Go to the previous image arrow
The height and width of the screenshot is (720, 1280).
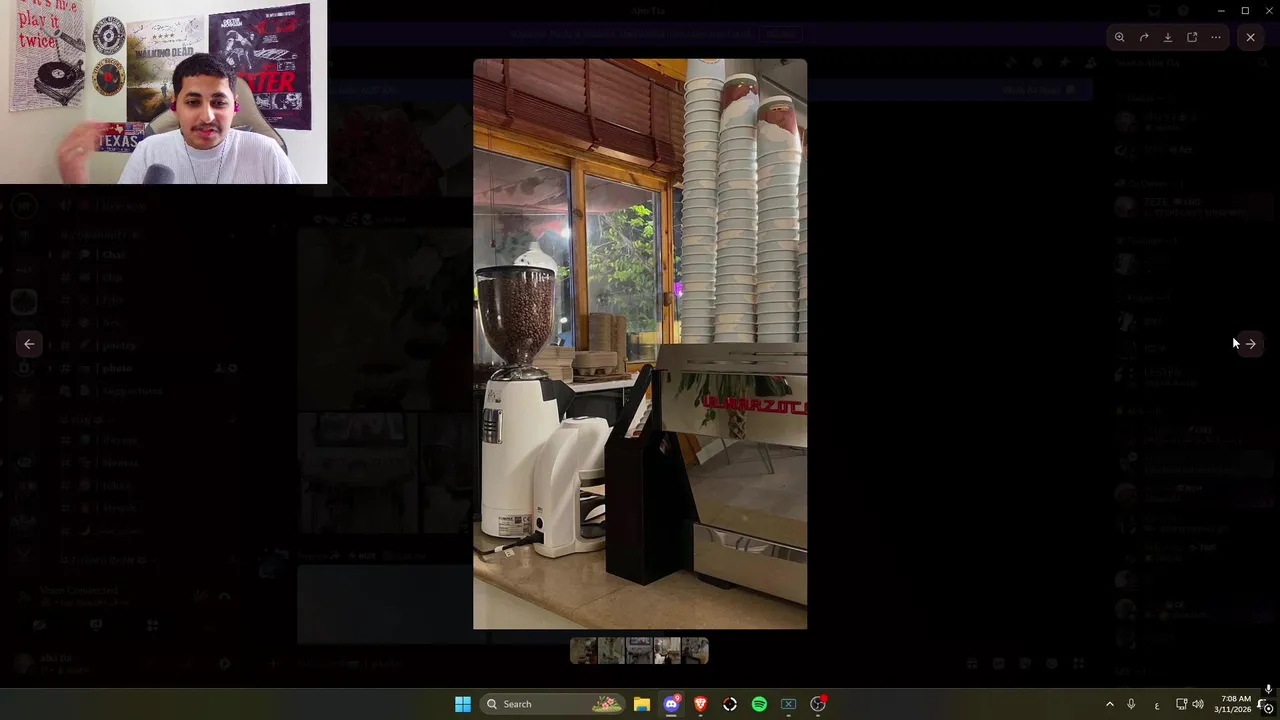click(29, 344)
